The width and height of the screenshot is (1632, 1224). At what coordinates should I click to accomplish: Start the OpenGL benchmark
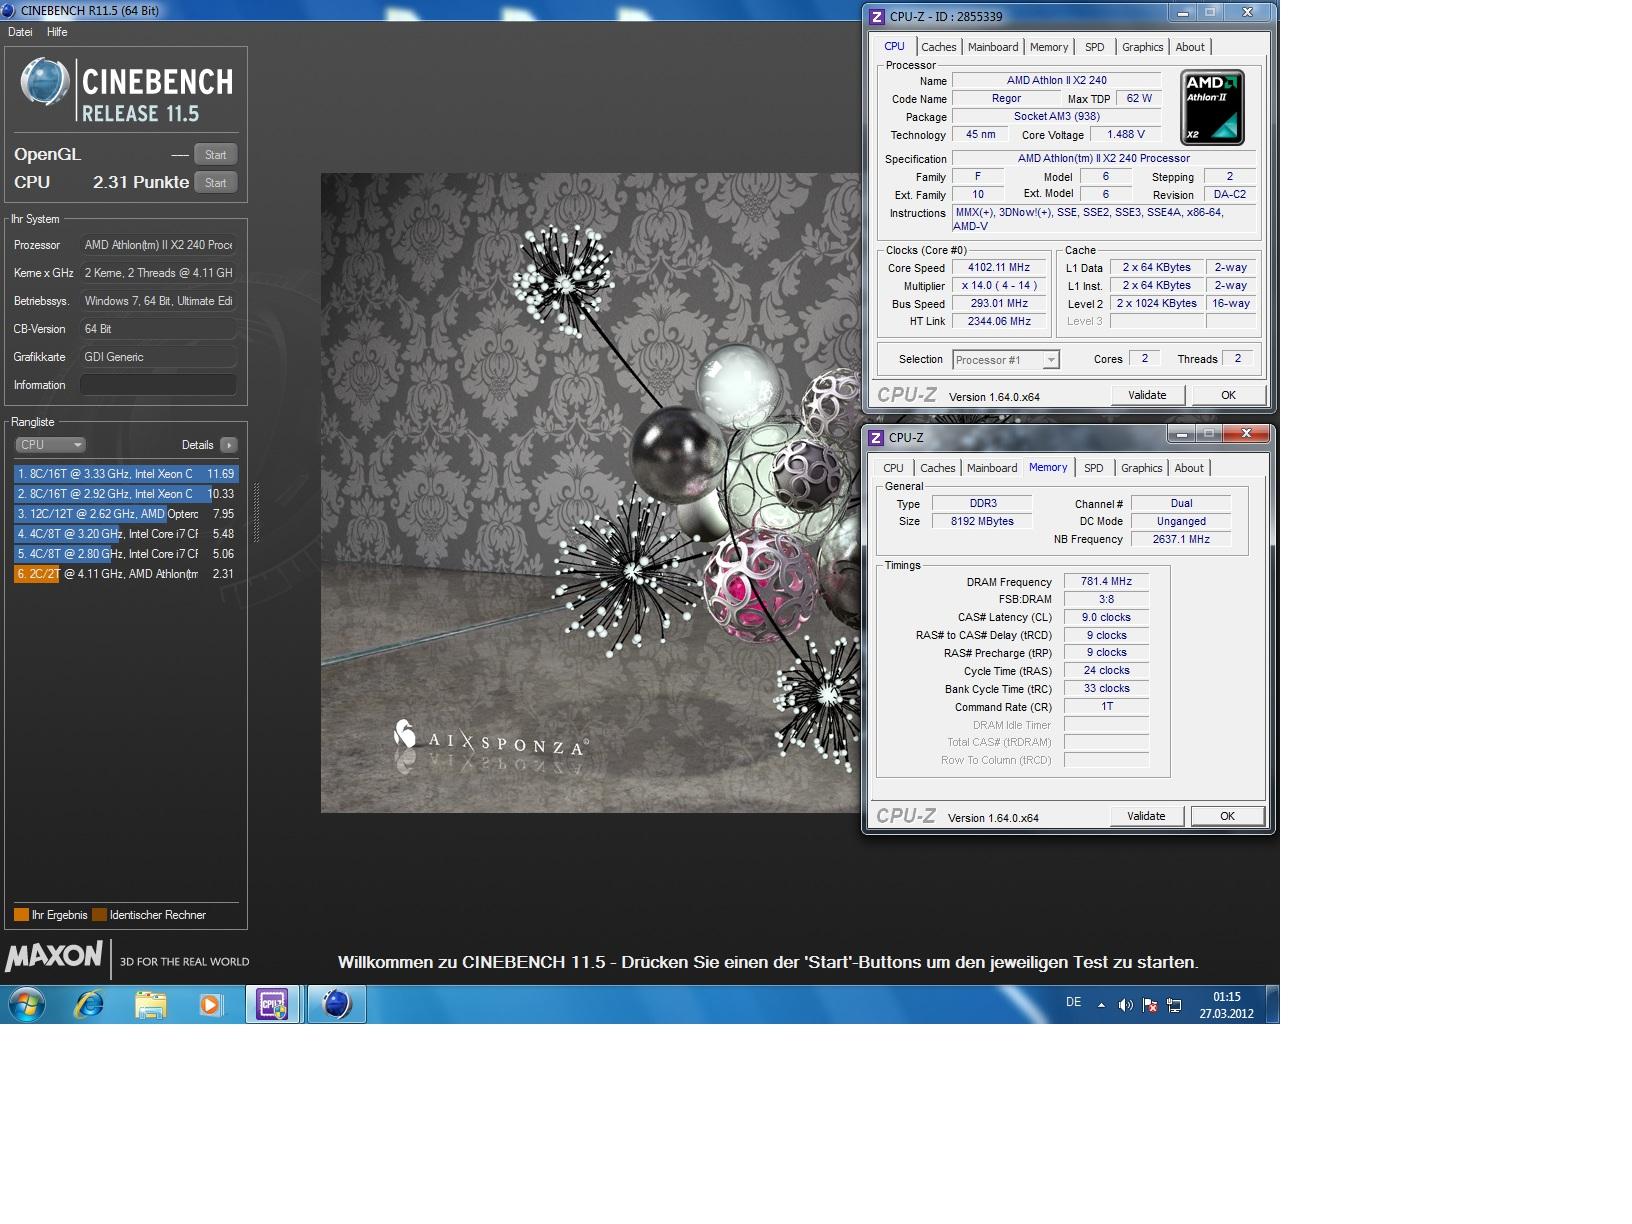[x=216, y=154]
